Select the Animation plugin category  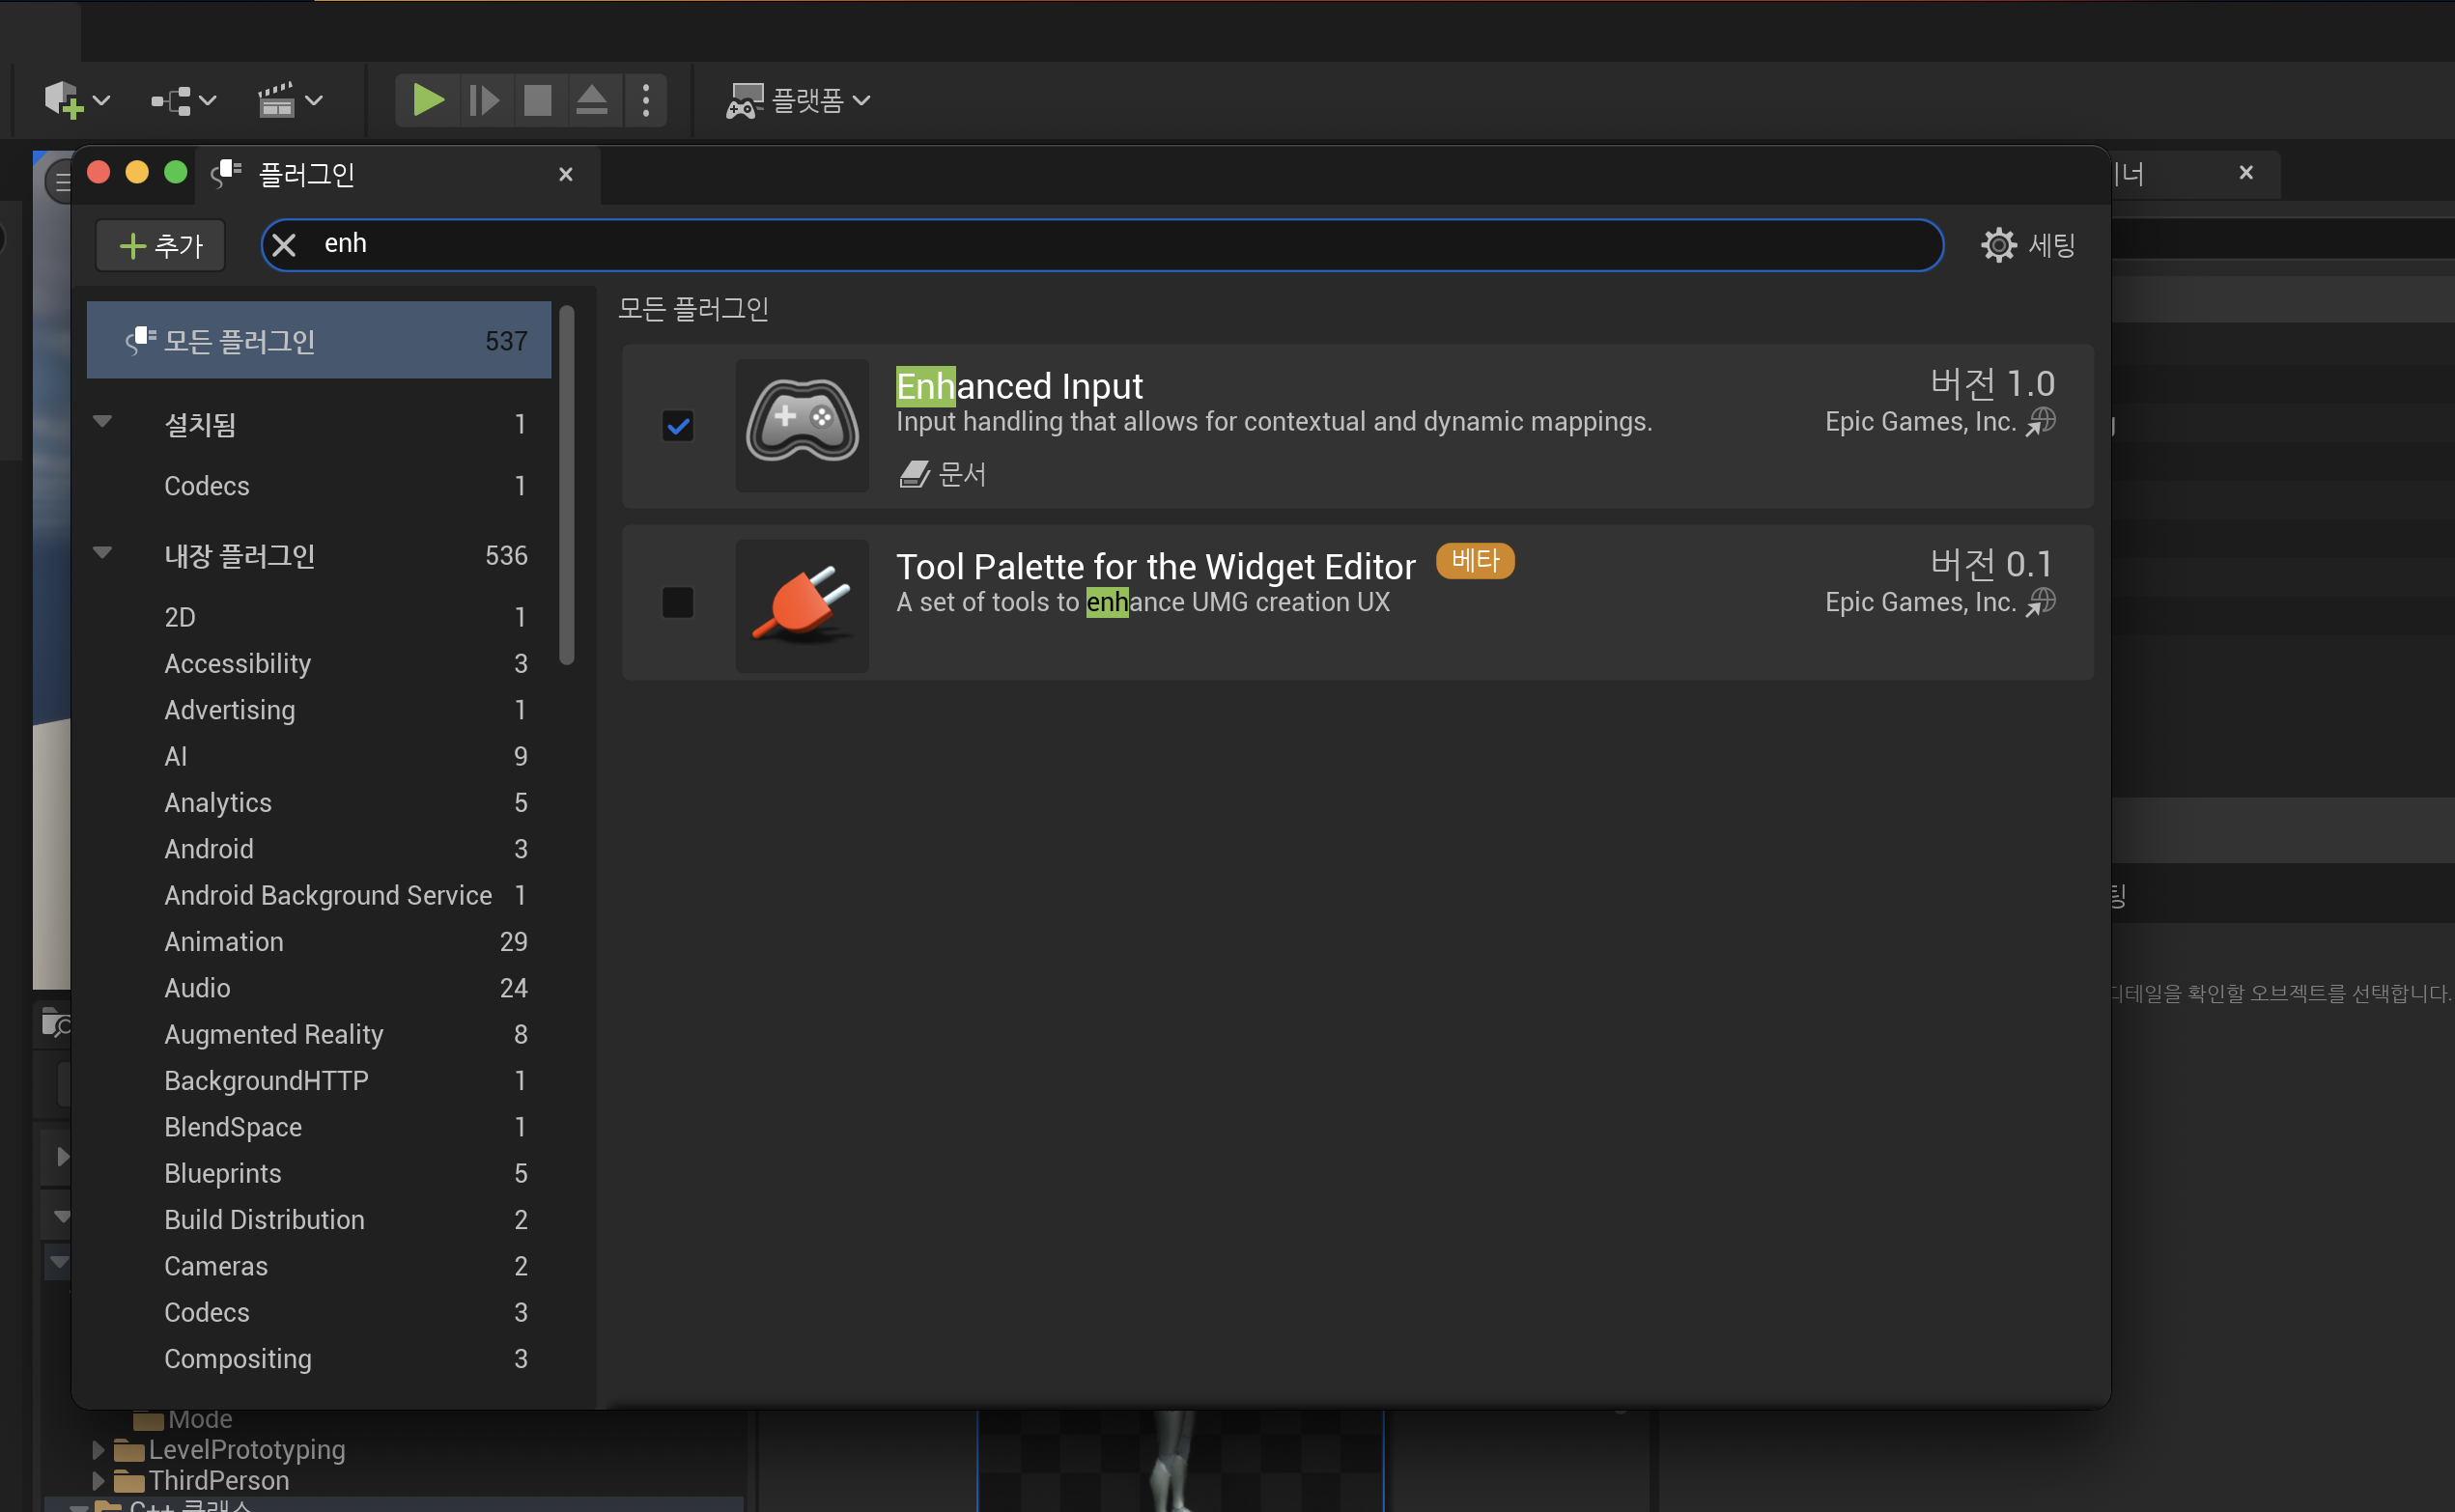(224, 942)
